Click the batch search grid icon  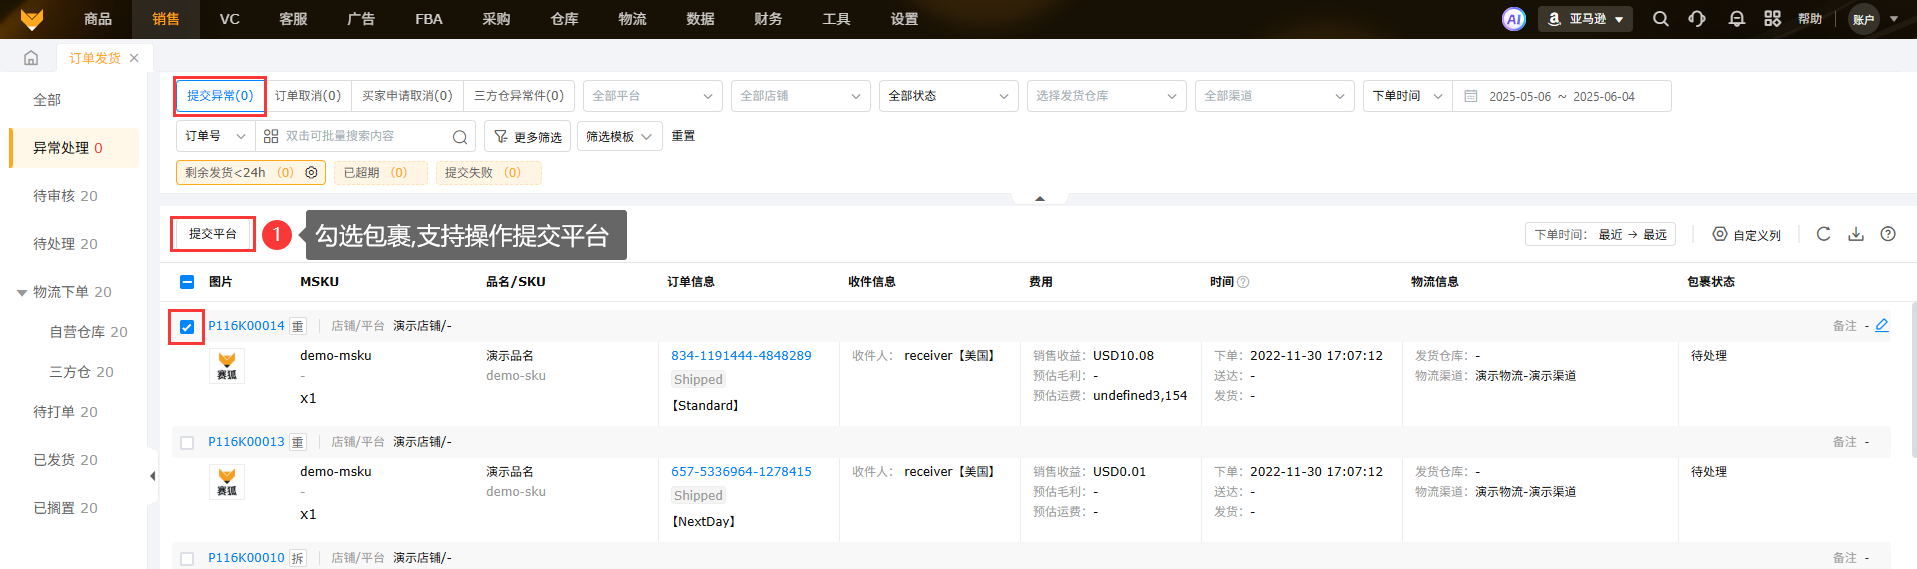pyautogui.click(x=271, y=136)
